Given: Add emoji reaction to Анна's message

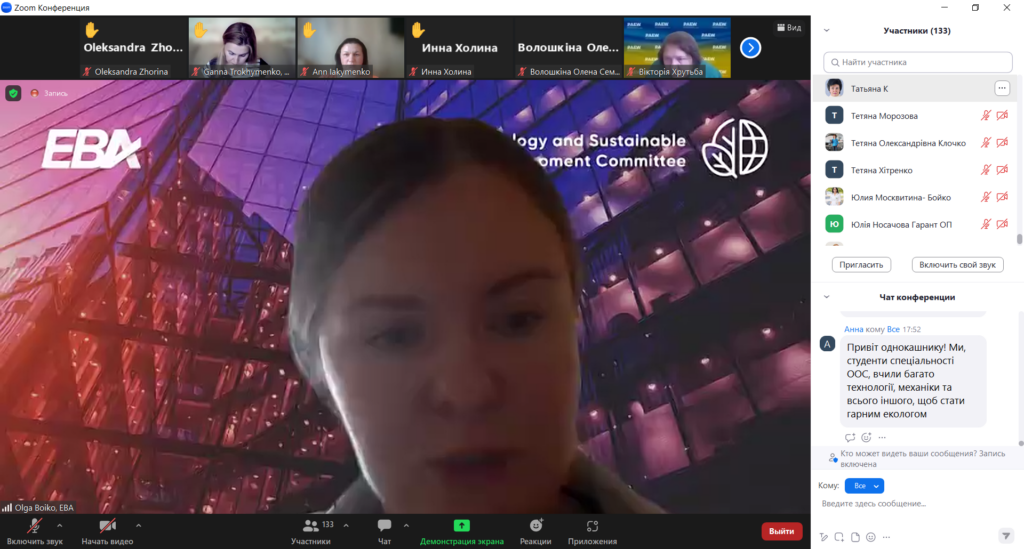Looking at the screenshot, I should (x=867, y=437).
